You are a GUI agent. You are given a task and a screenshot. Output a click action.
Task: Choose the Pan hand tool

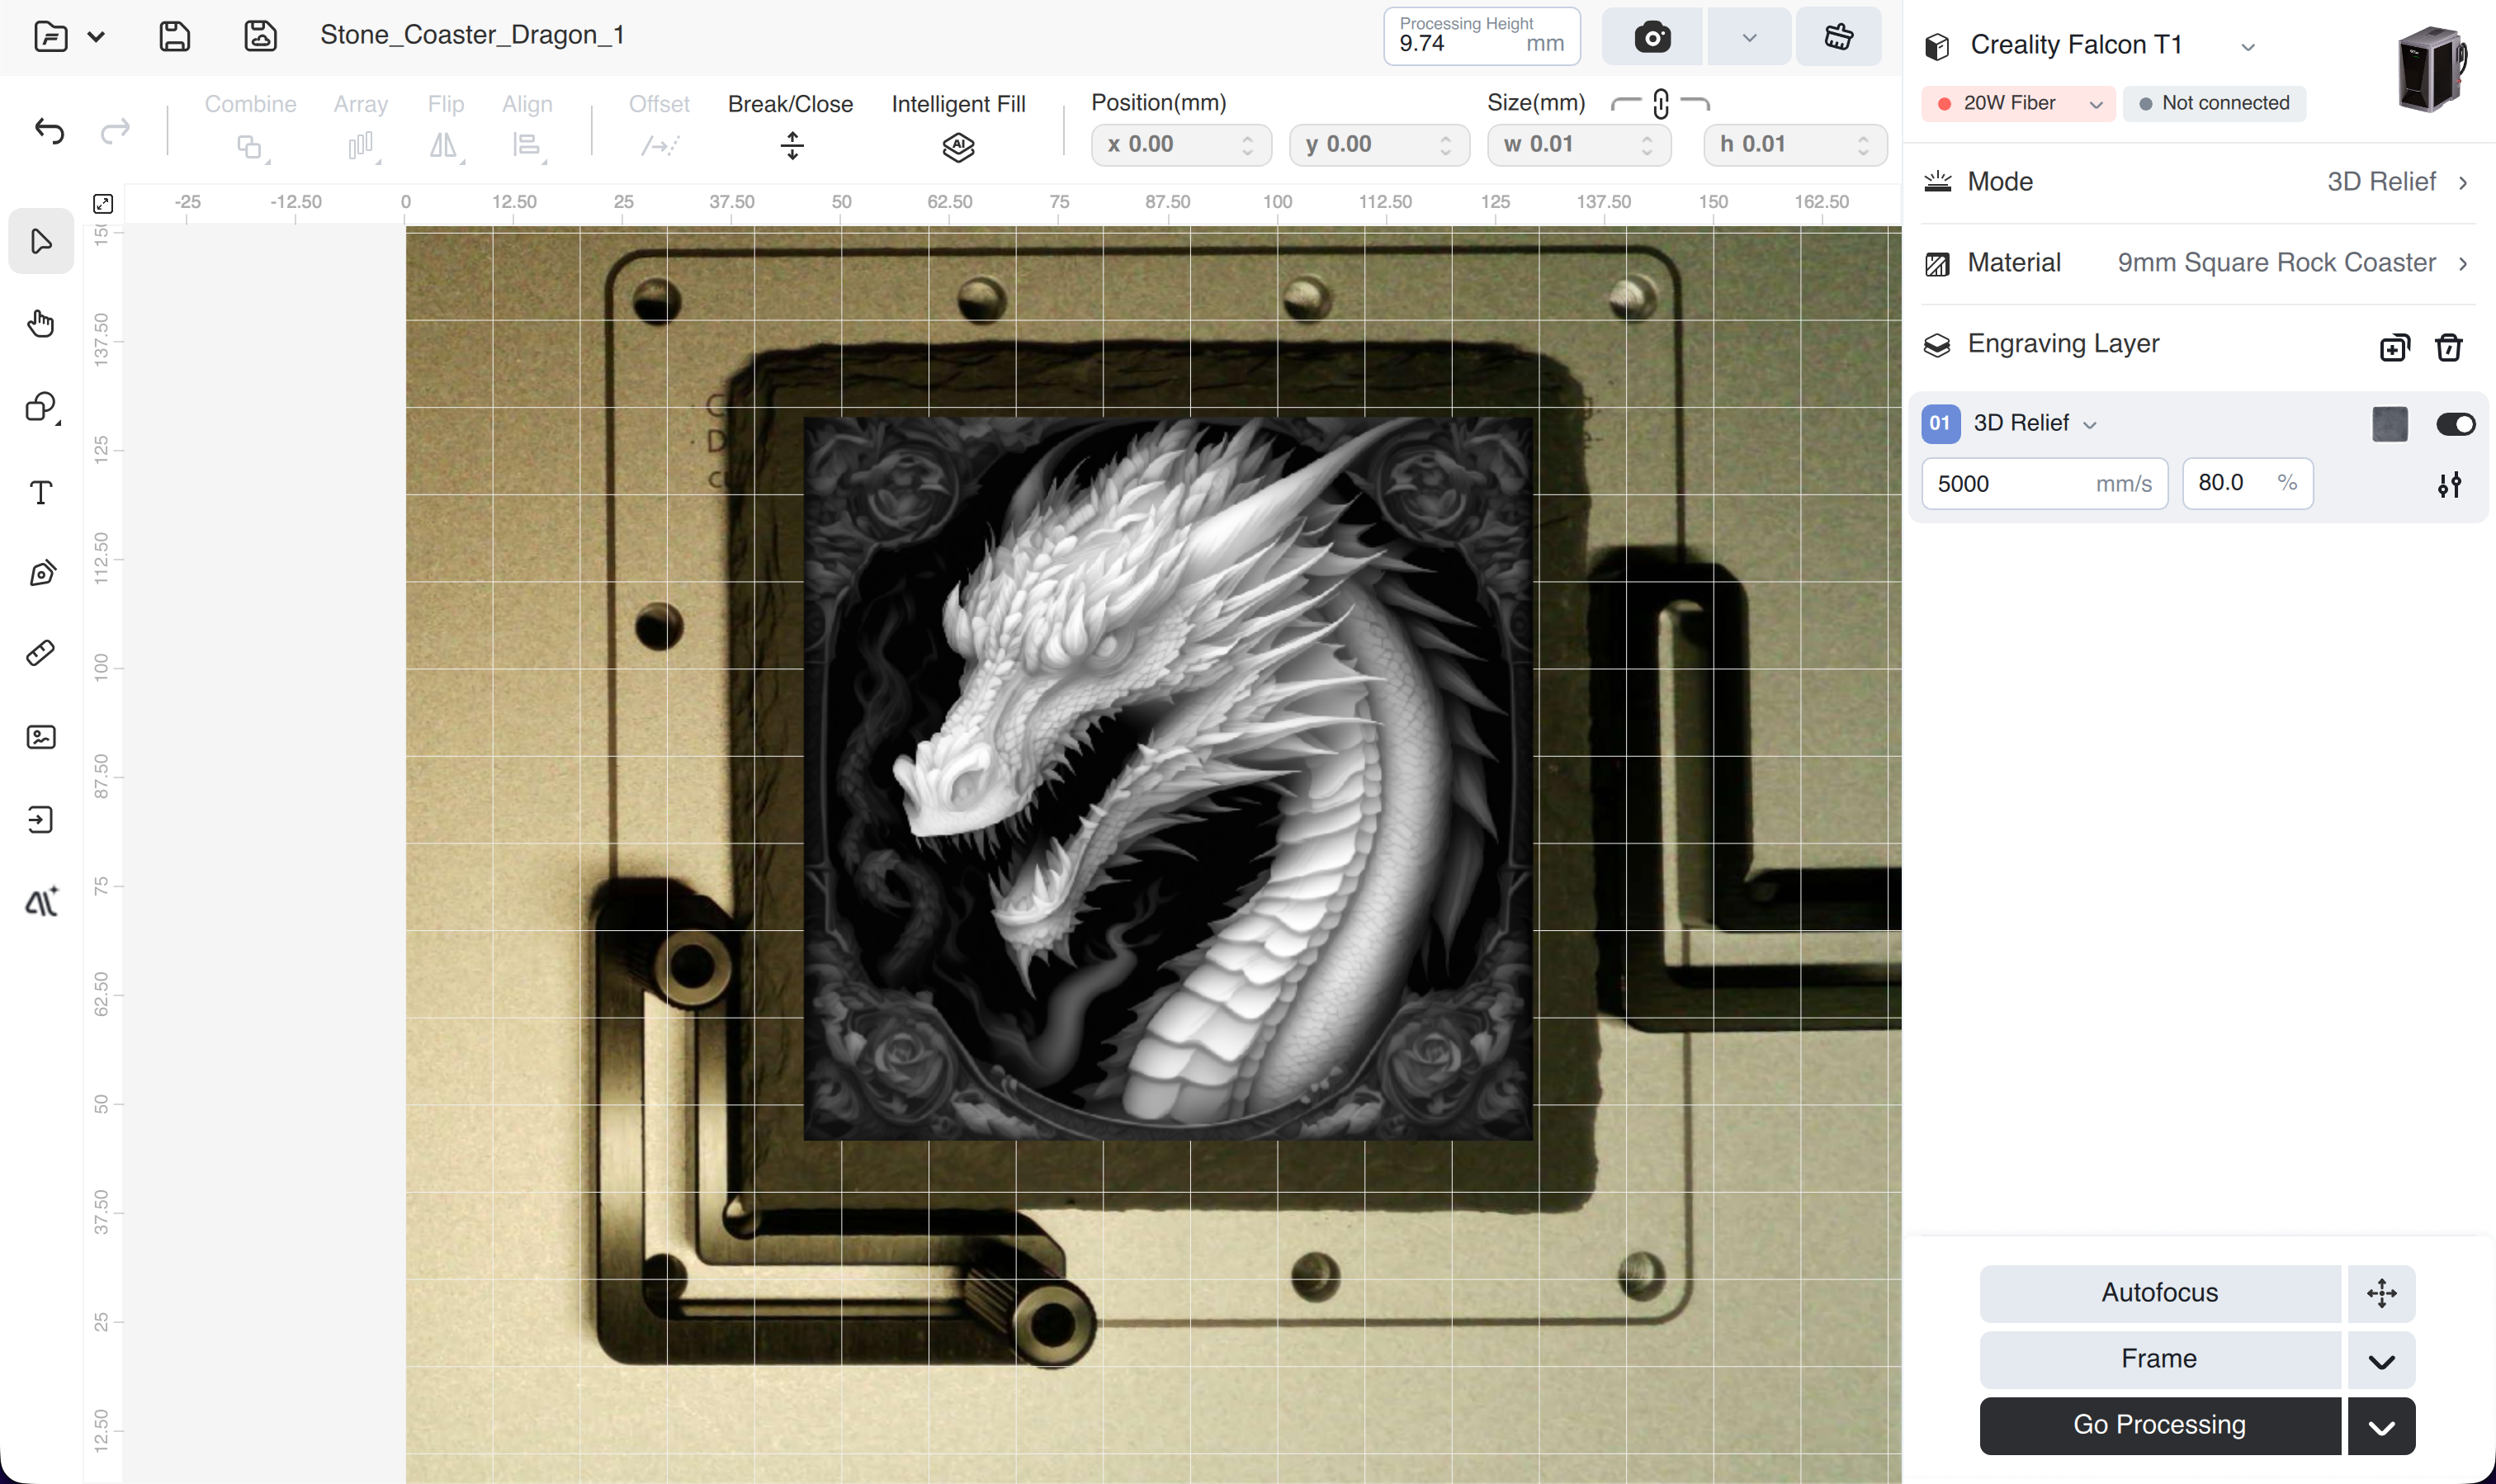(41, 324)
